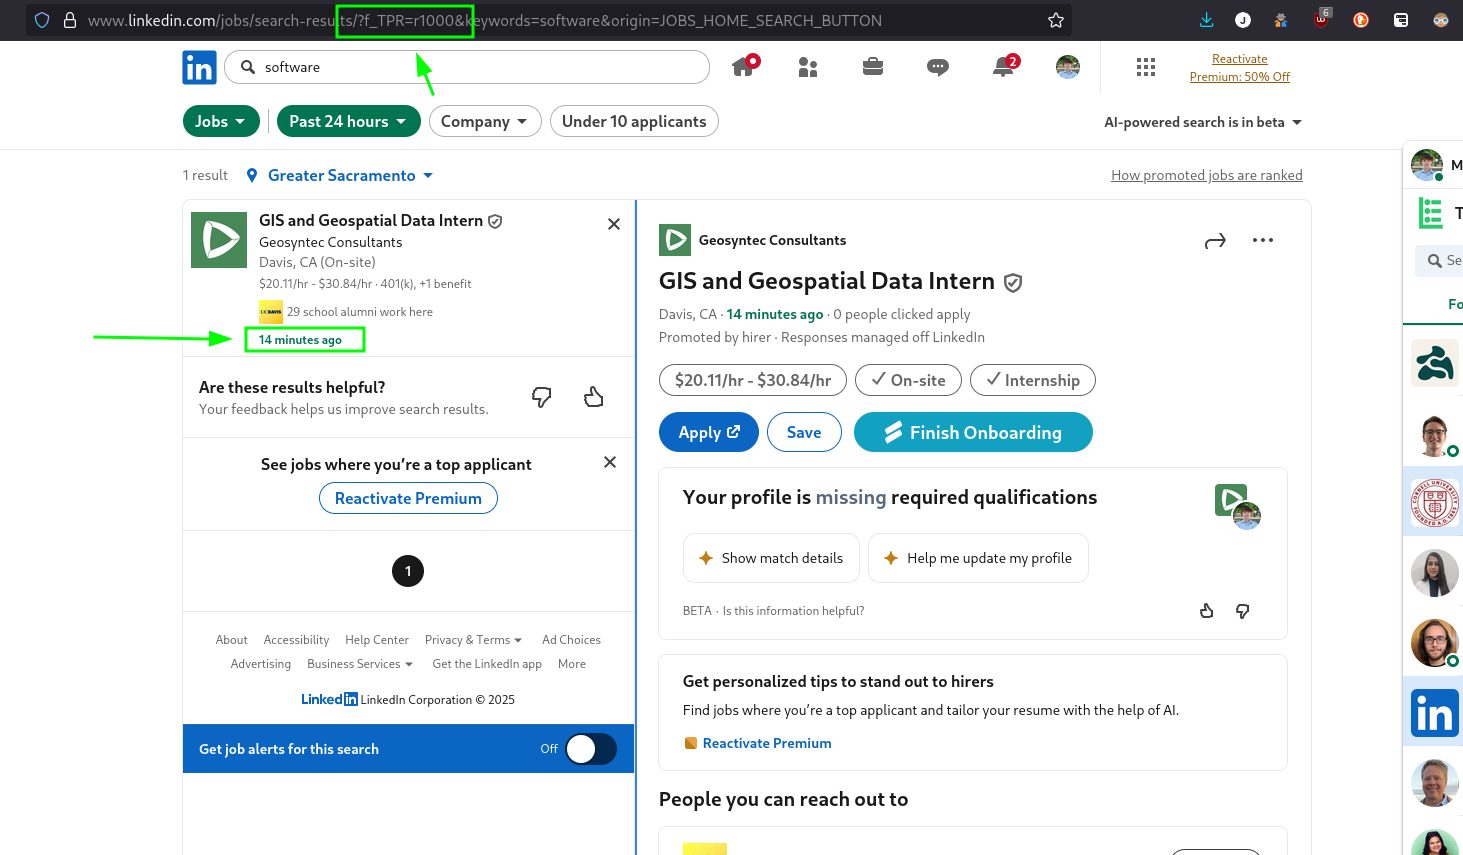Open Get the LinkedIn app link
The image size is (1463, 855).
(487, 664)
